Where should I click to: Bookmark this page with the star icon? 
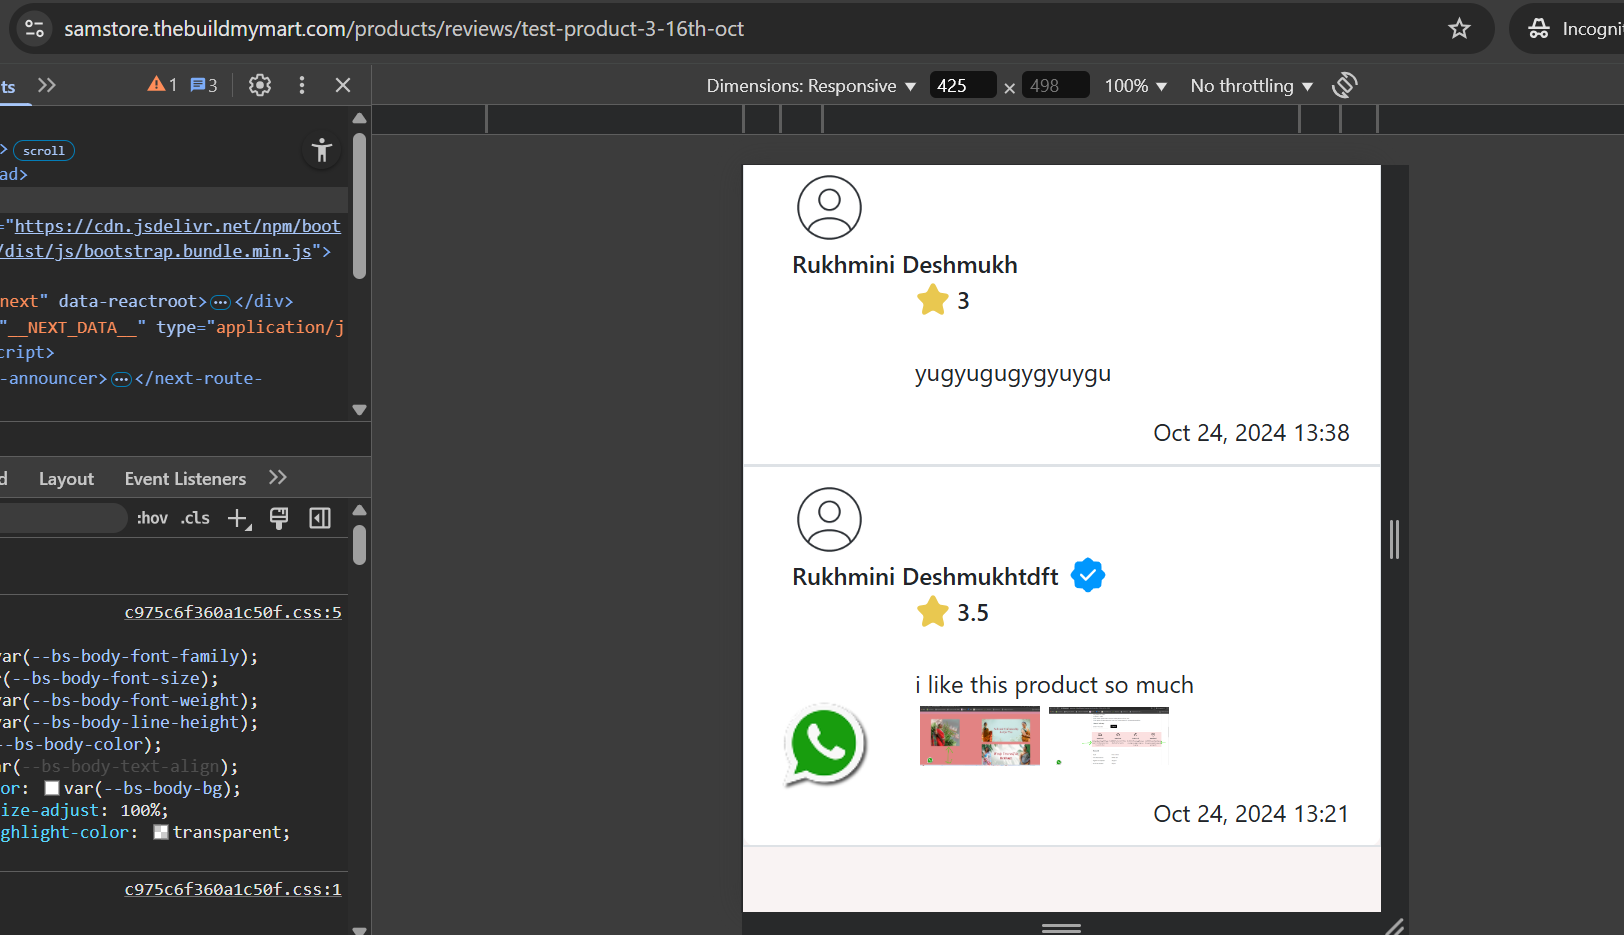1459,29
